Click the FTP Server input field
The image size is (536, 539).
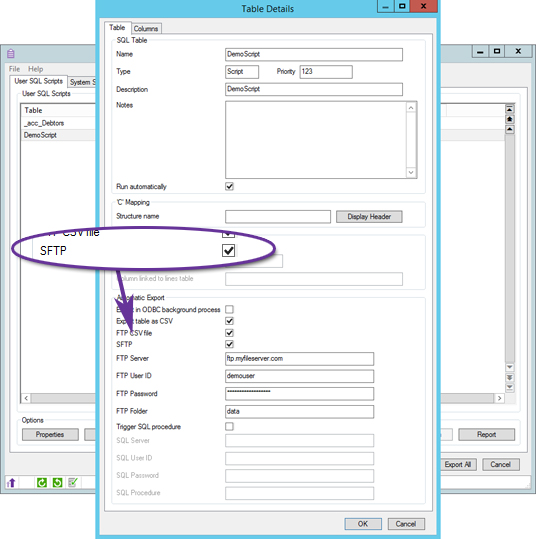[x=299, y=359]
